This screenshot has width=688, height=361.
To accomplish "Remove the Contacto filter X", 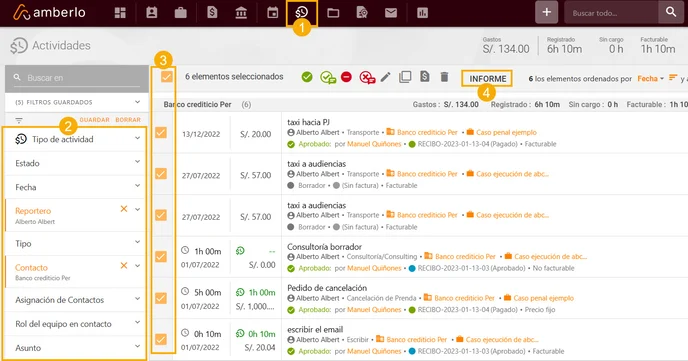I will click(x=124, y=265).
